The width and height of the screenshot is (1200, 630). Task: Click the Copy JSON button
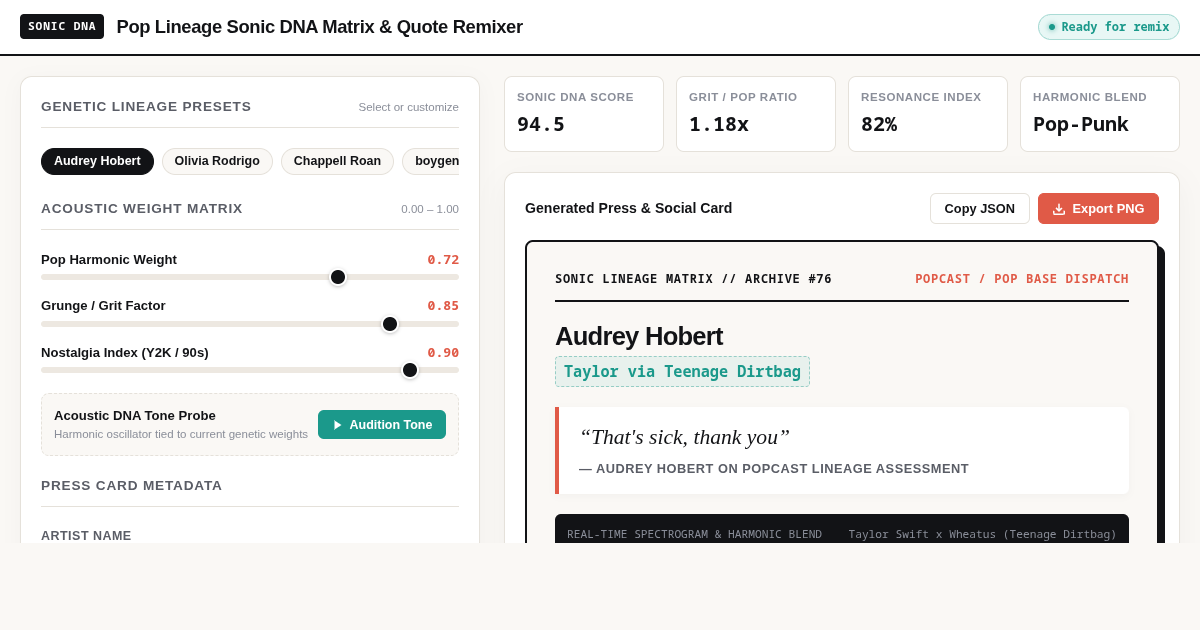click(x=980, y=209)
